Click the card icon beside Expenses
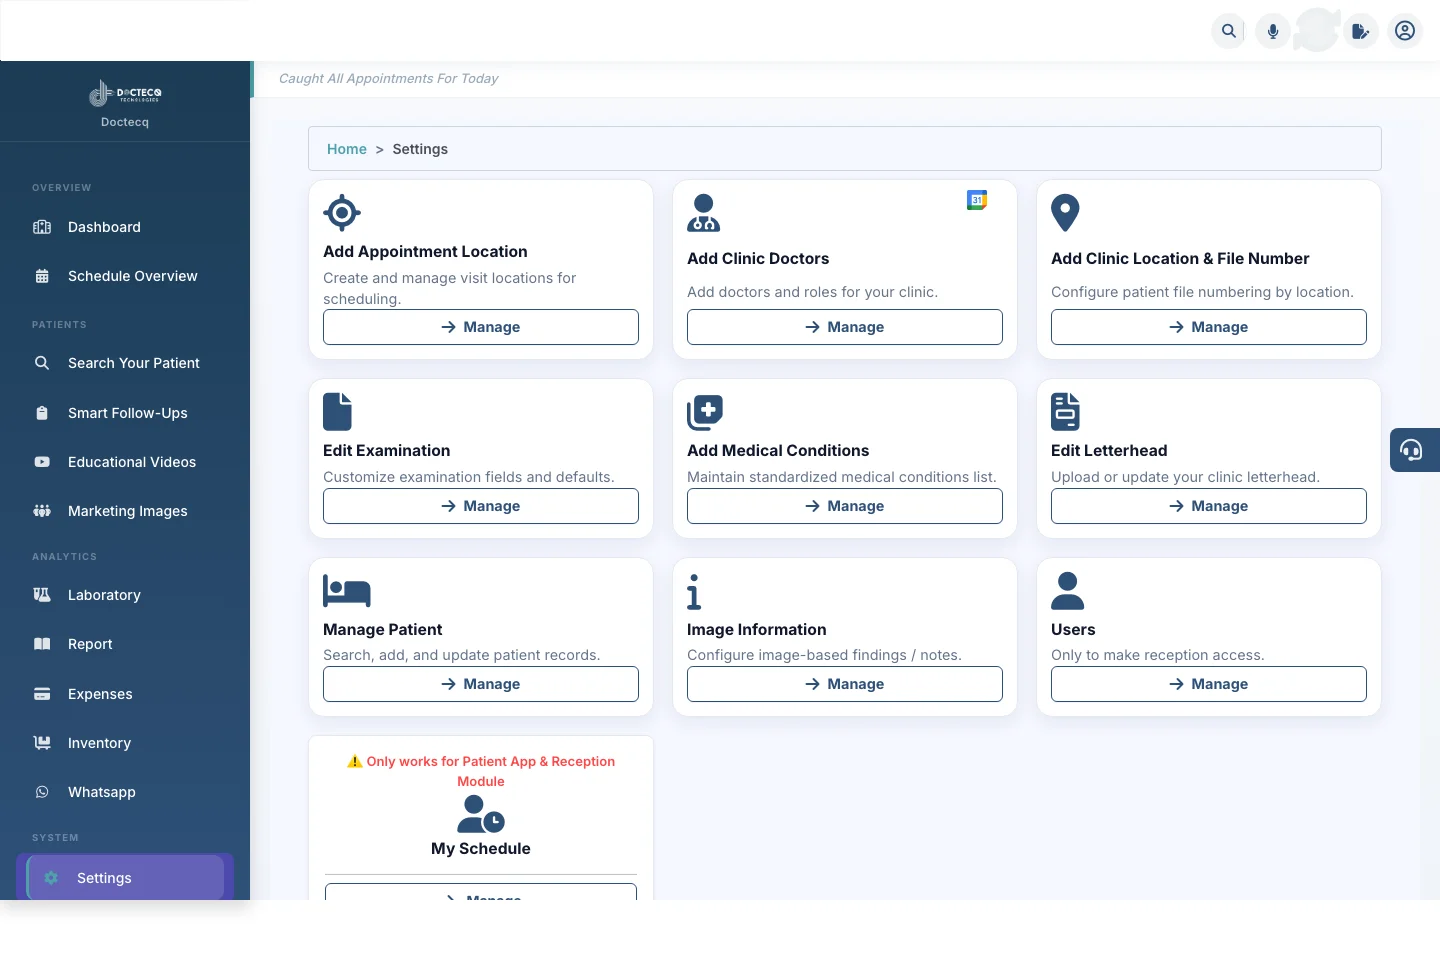Image resolution: width=1440 pixels, height=972 pixels. click(42, 694)
